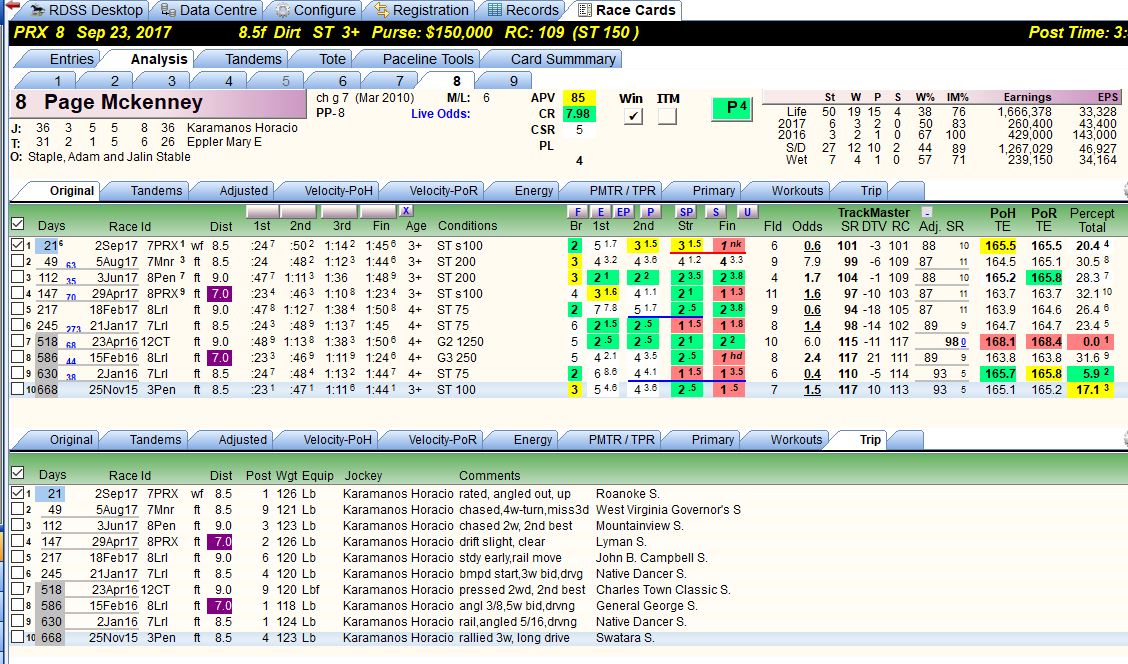Click the red 168.1 PoH TE cell
Screen dimensions: 1128x664
tap(1001, 342)
